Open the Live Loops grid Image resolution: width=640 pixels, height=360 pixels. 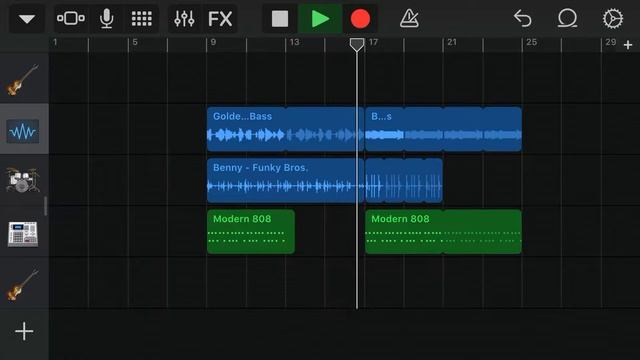(x=142, y=19)
